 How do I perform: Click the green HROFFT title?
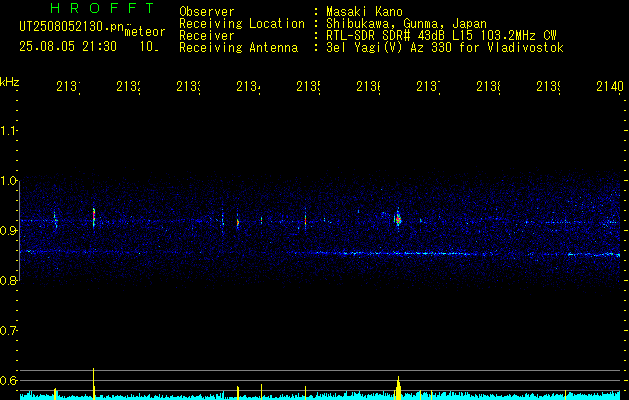tap(102, 8)
